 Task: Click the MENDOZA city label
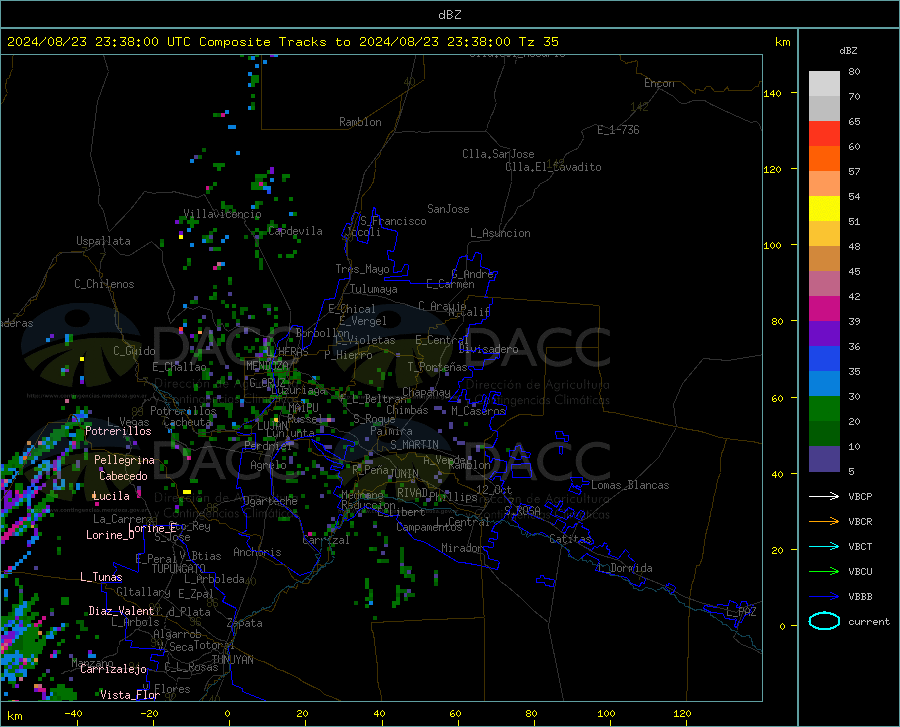tap(267, 366)
